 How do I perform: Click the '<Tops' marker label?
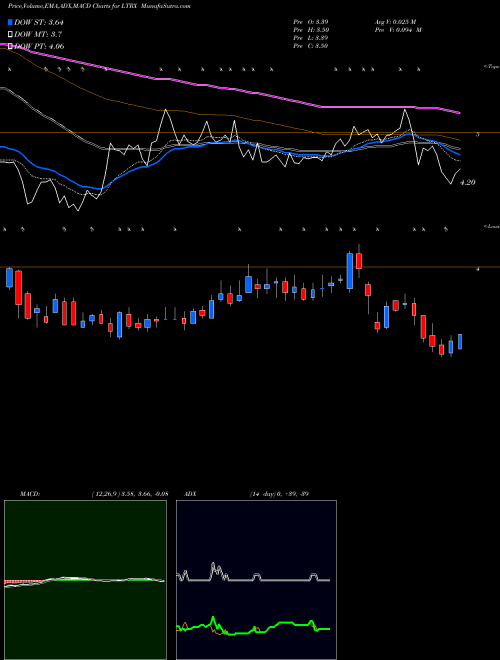(x=492, y=67)
